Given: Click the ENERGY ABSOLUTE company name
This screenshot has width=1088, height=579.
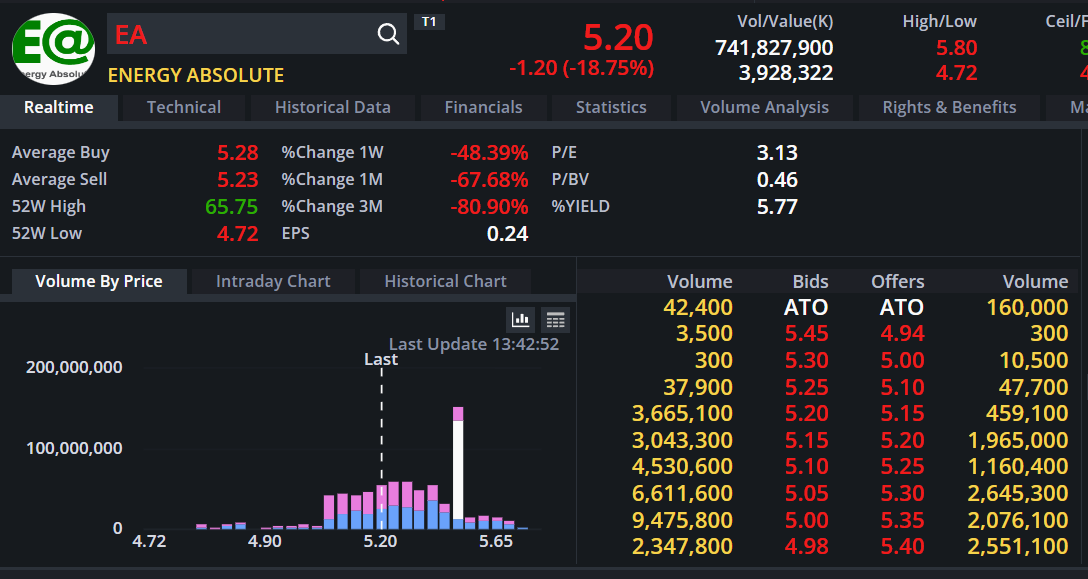Looking at the screenshot, I should 196,75.
